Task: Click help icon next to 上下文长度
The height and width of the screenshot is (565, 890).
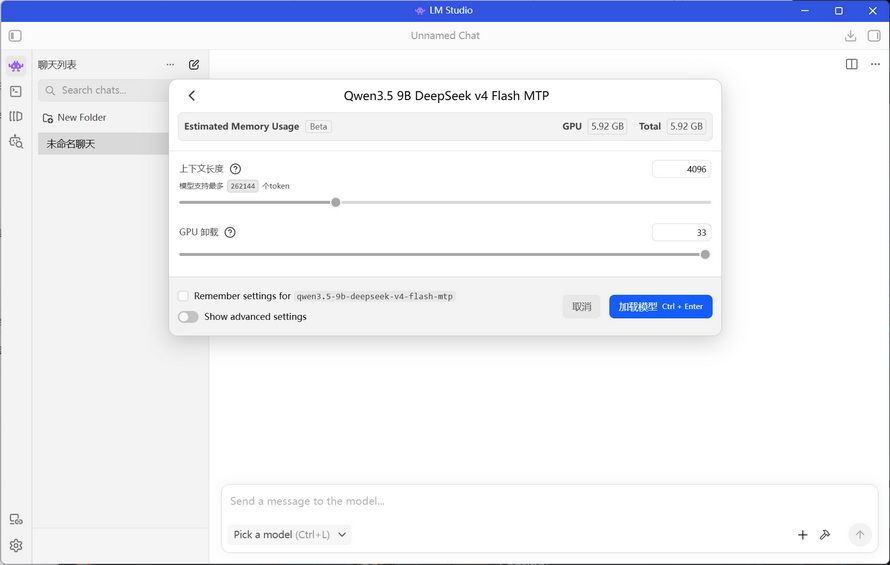Action: pos(236,169)
